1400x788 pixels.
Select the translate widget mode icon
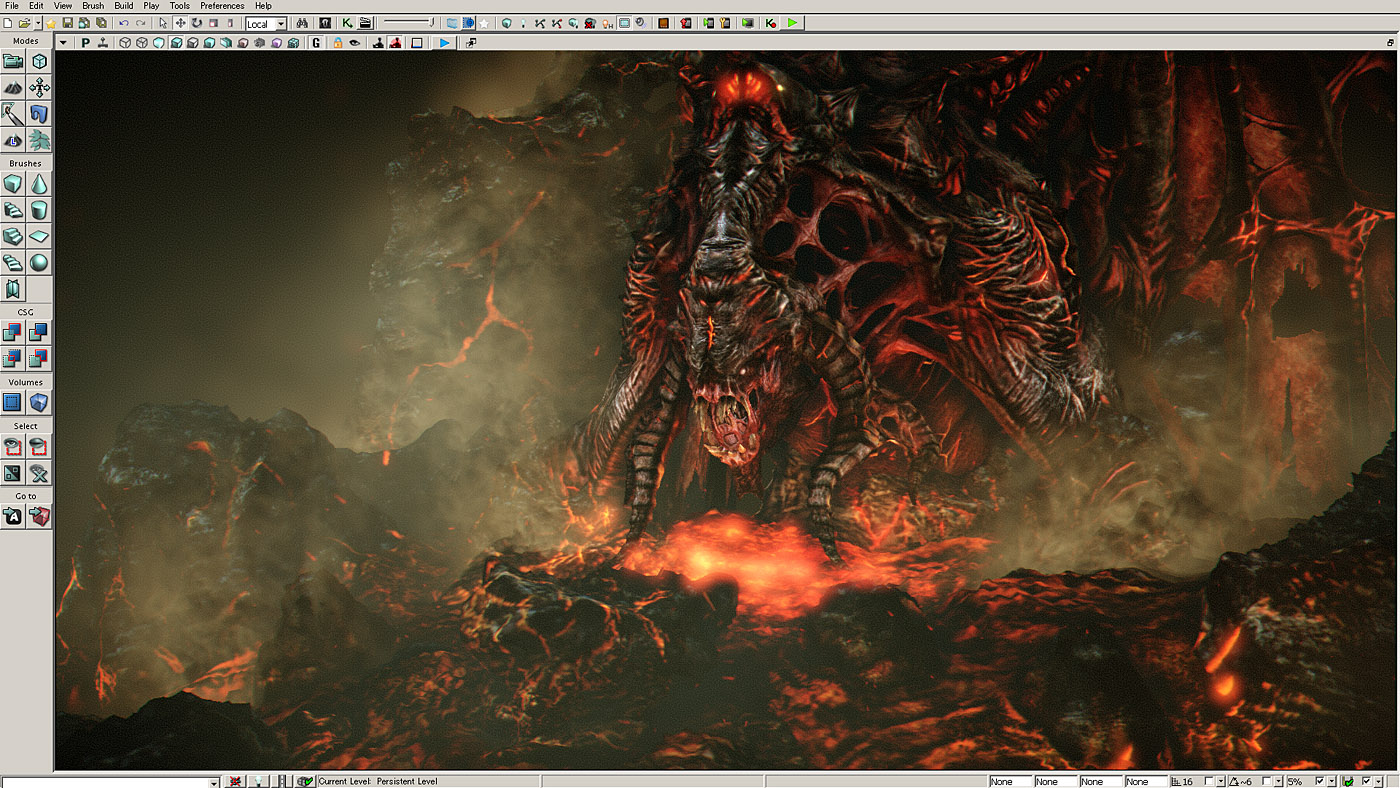pyautogui.click(x=180, y=23)
